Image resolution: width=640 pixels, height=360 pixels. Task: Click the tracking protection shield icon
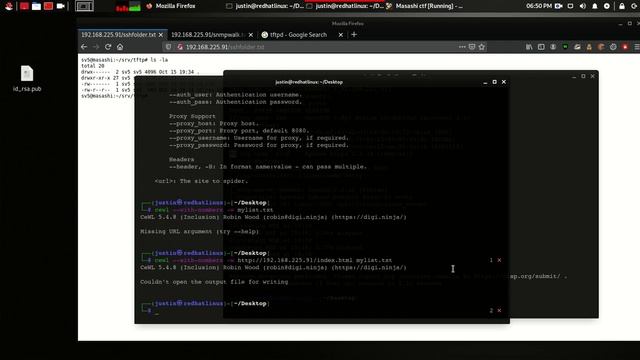(x=168, y=47)
